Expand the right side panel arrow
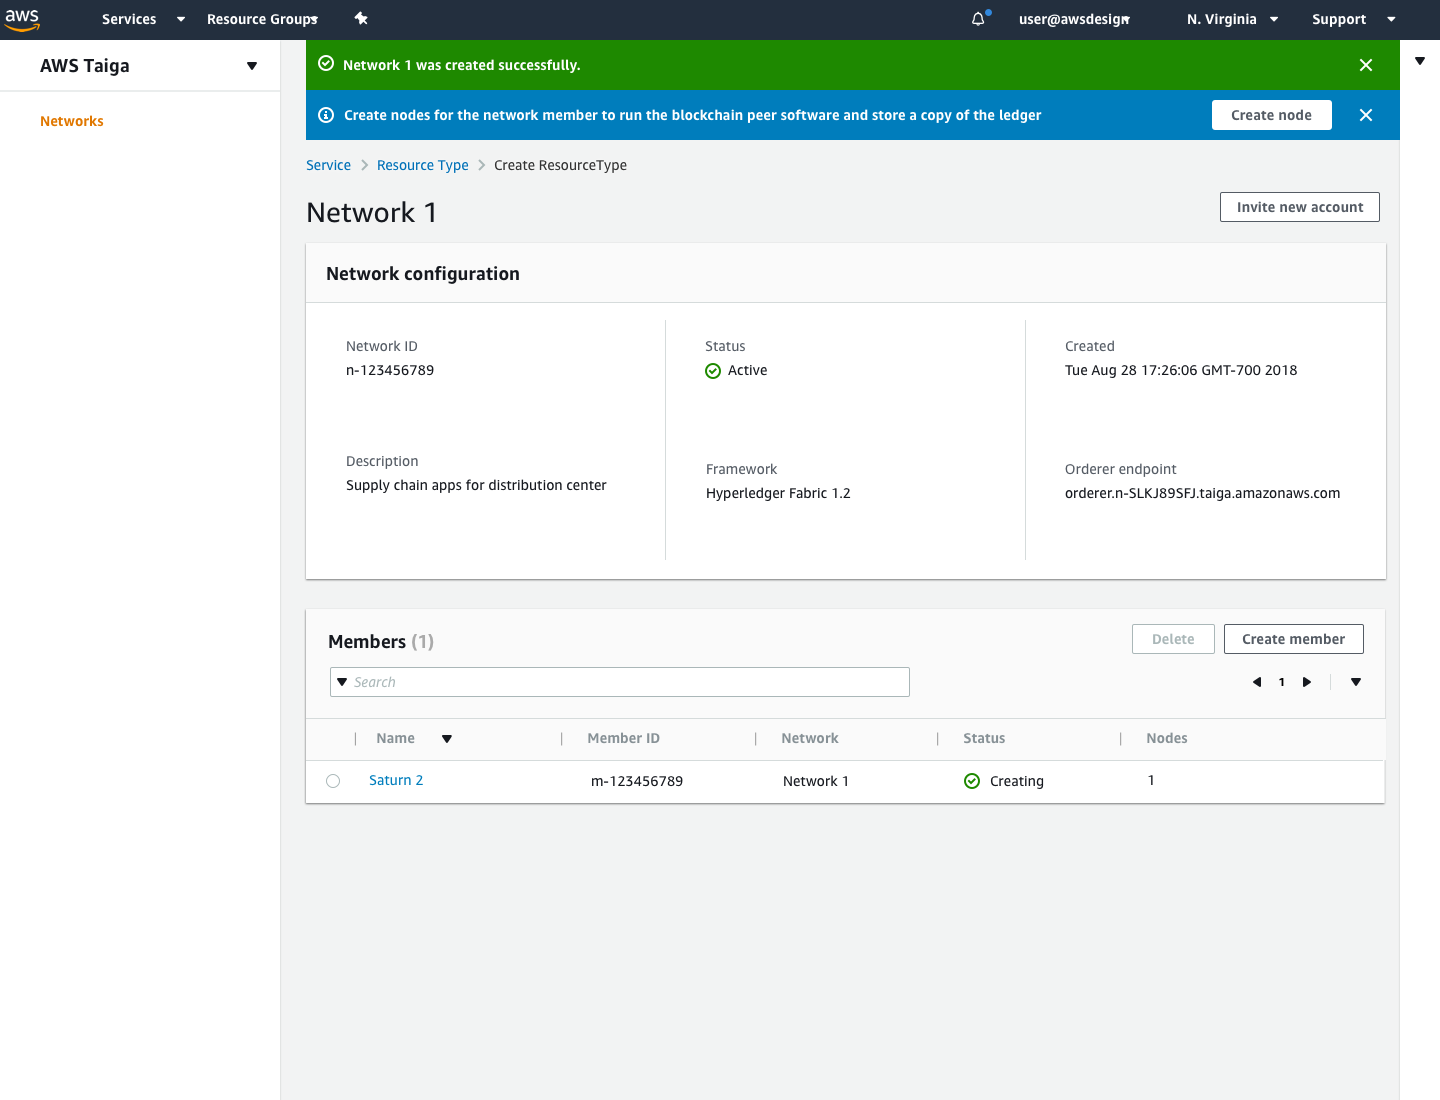1440x1100 pixels. 1420,61
